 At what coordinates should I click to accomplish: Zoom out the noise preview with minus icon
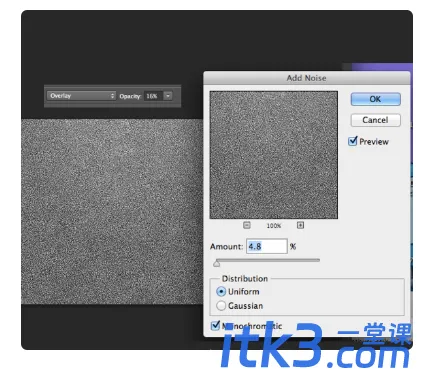[246, 225]
